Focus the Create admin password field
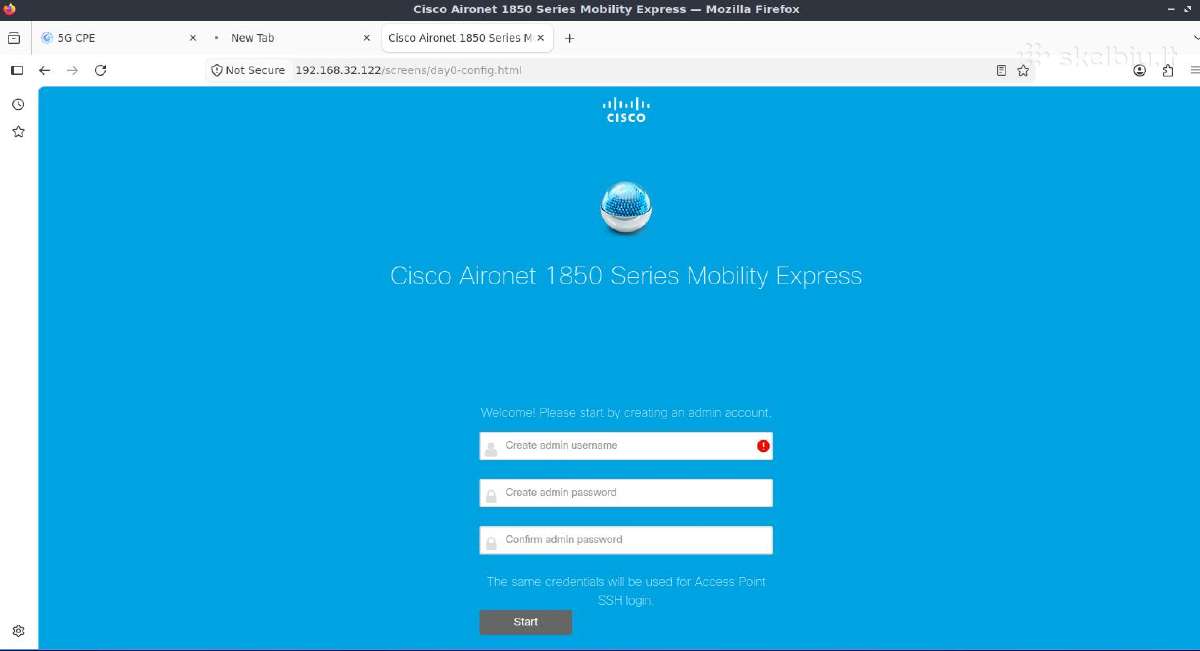The image size is (1200, 651). coord(626,493)
